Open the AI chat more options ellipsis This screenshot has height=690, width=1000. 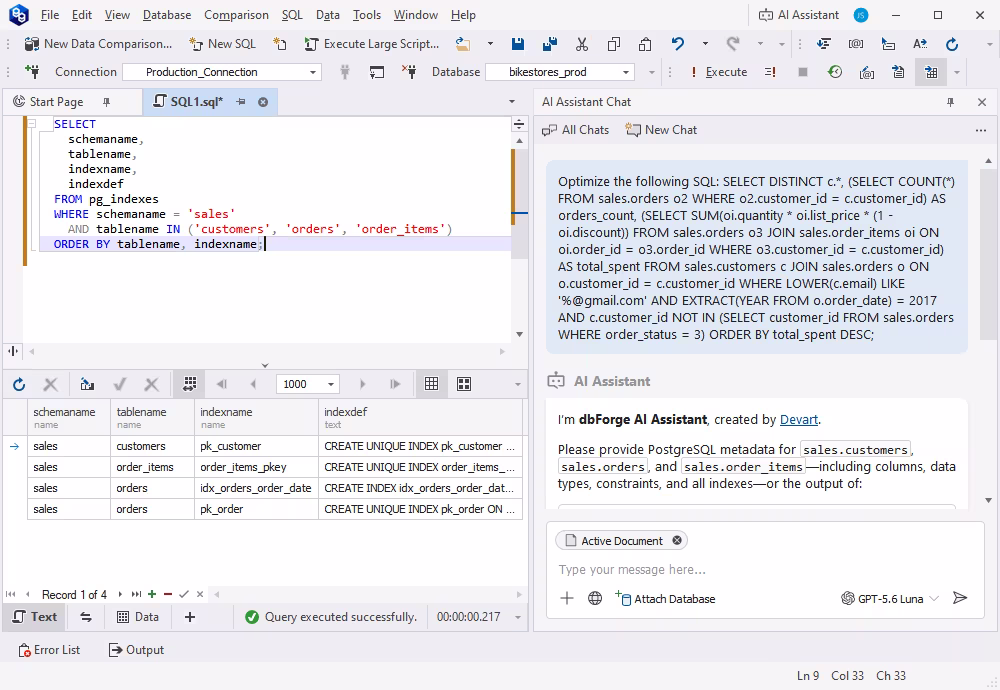981,130
